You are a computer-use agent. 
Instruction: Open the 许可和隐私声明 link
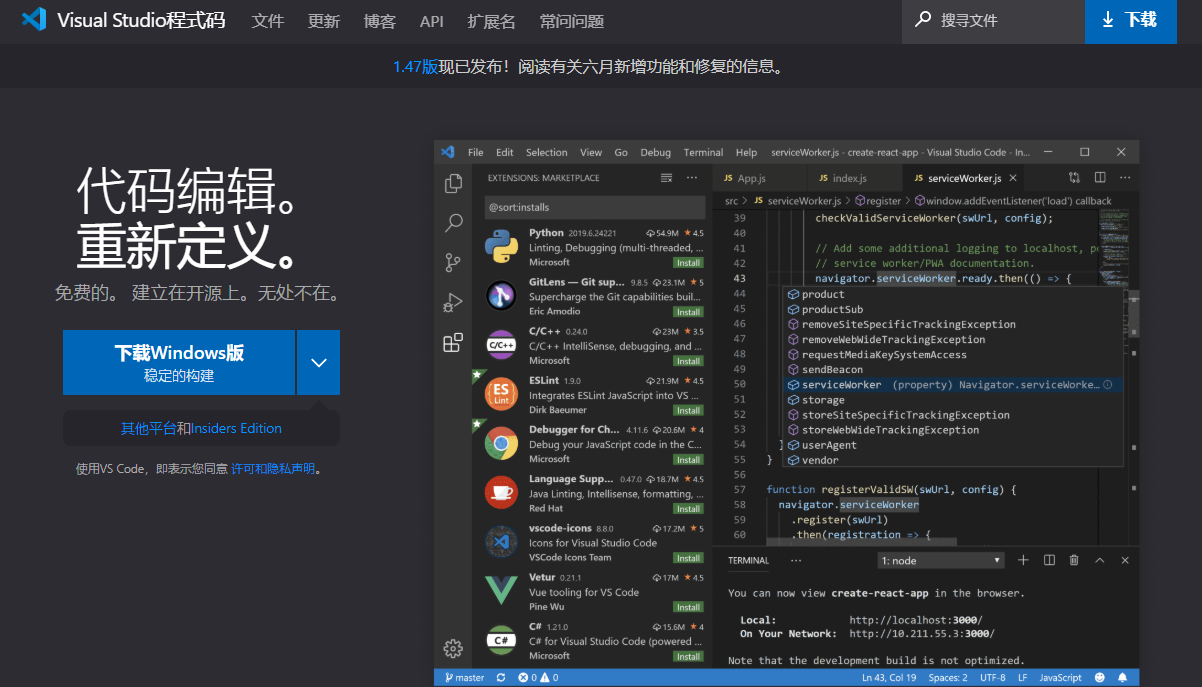(x=273, y=468)
